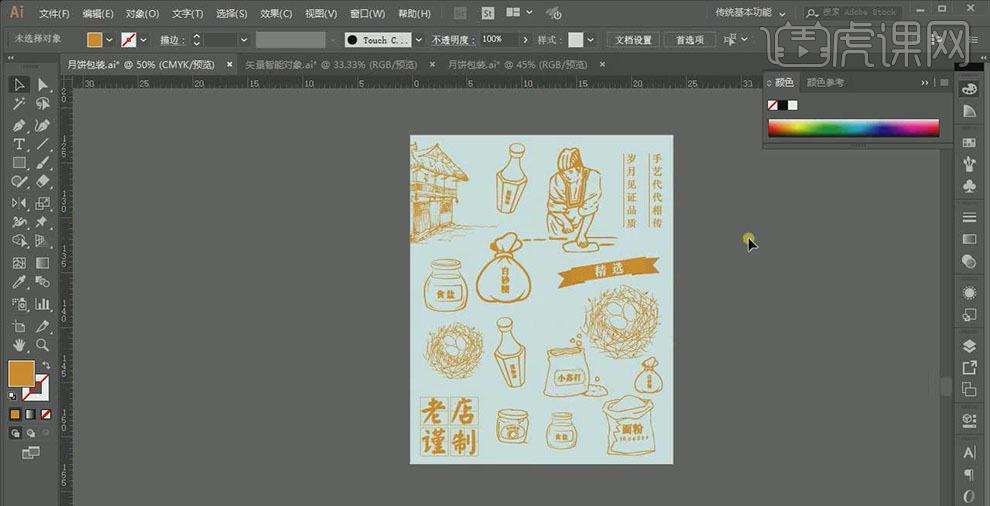Set paint mode to None
This screenshot has height=506, width=990.
(44, 414)
